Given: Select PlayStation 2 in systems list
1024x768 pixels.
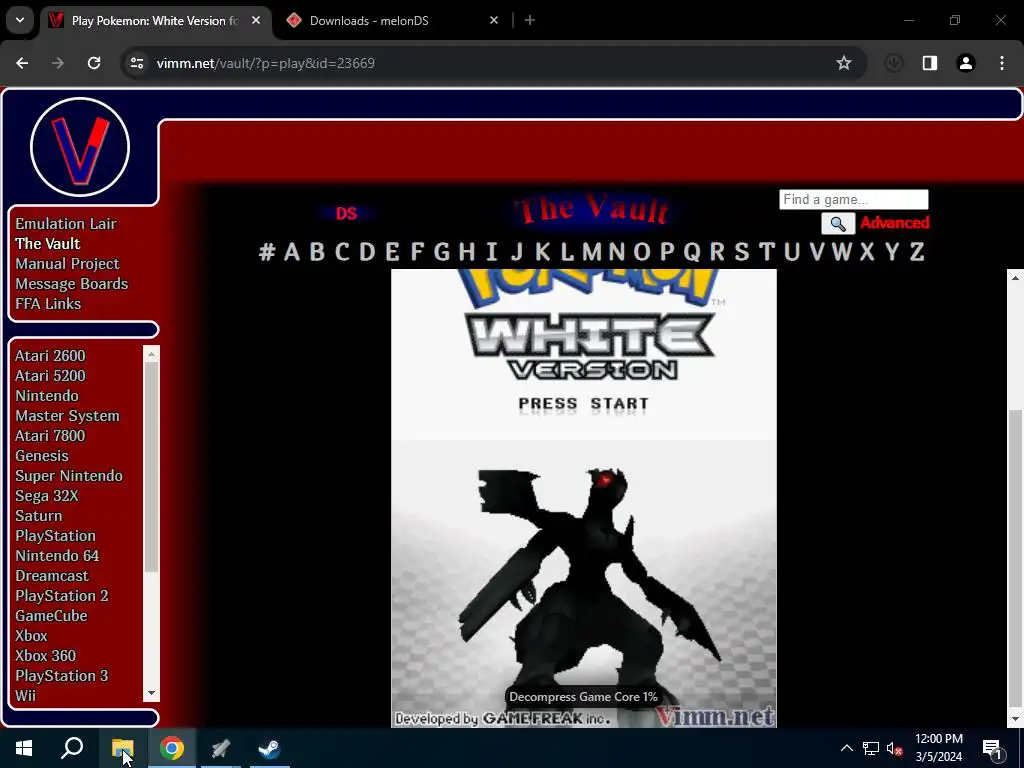Looking at the screenshot, I should click(x=61, y=596).
